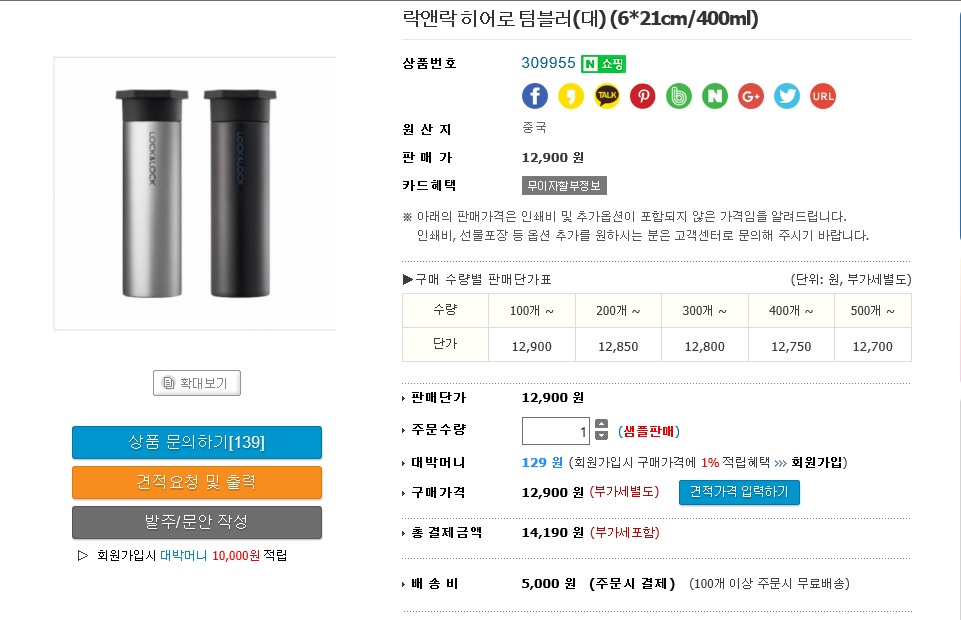Share on Google Plus
961x620 pixels.
click(751, 96)
